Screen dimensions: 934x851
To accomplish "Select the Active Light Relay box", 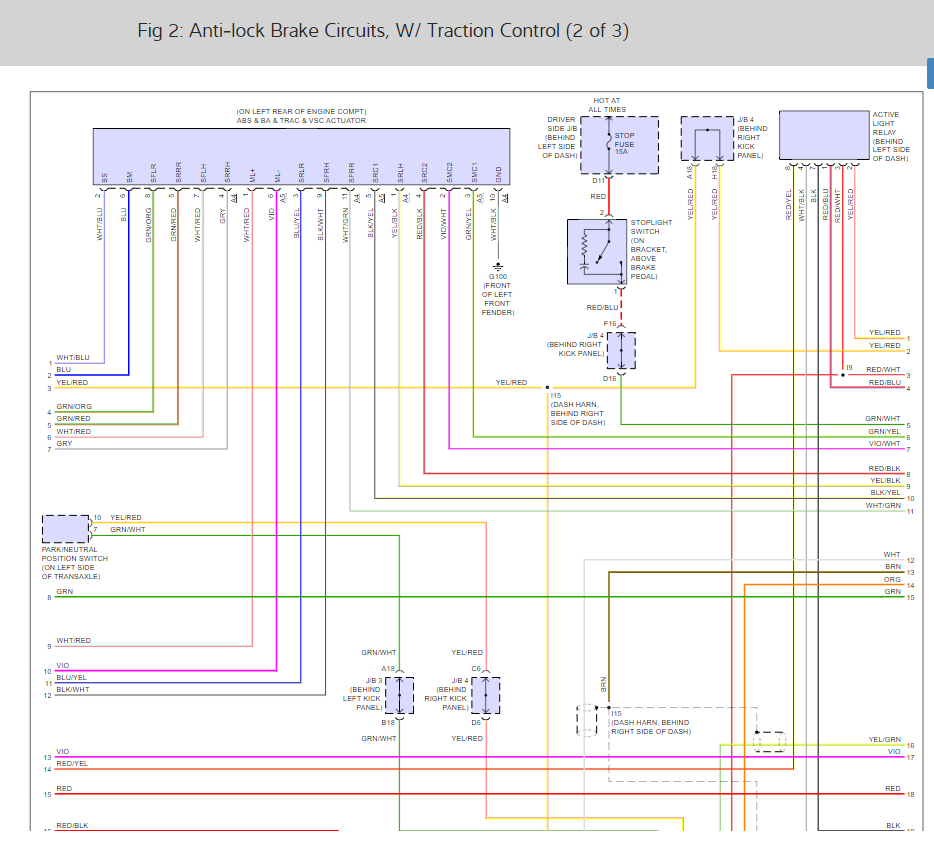I will pyautogui.click(x=824, y=135).
